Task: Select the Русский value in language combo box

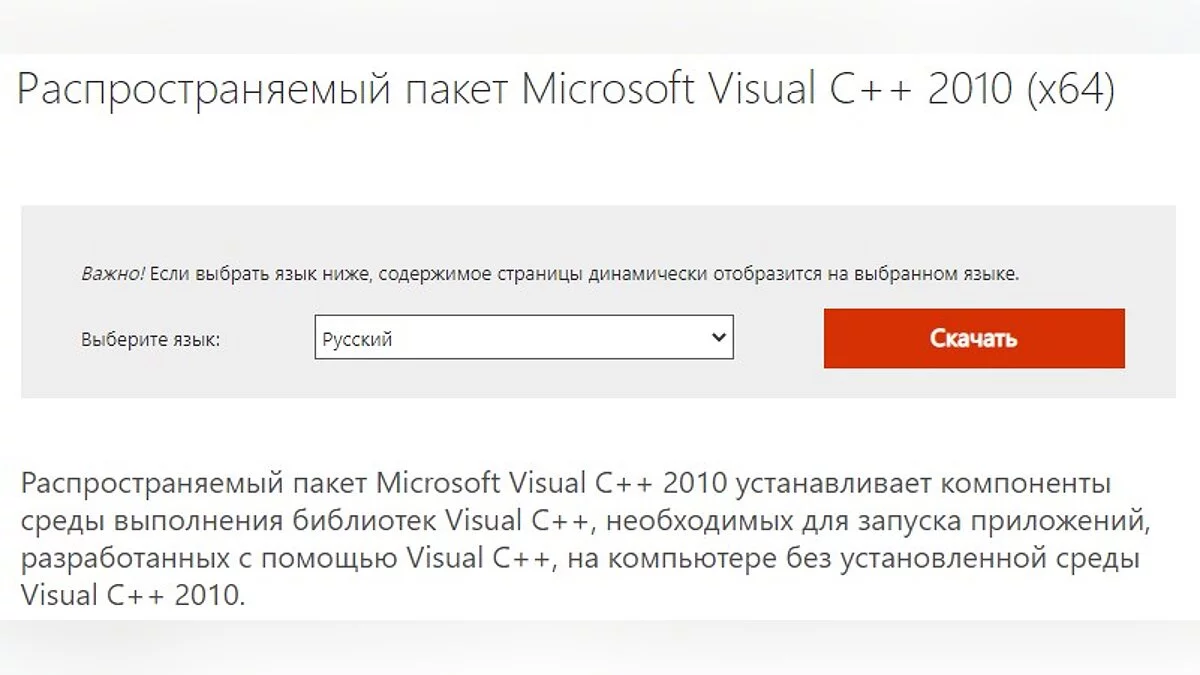Action: click(x=358, y=339)
